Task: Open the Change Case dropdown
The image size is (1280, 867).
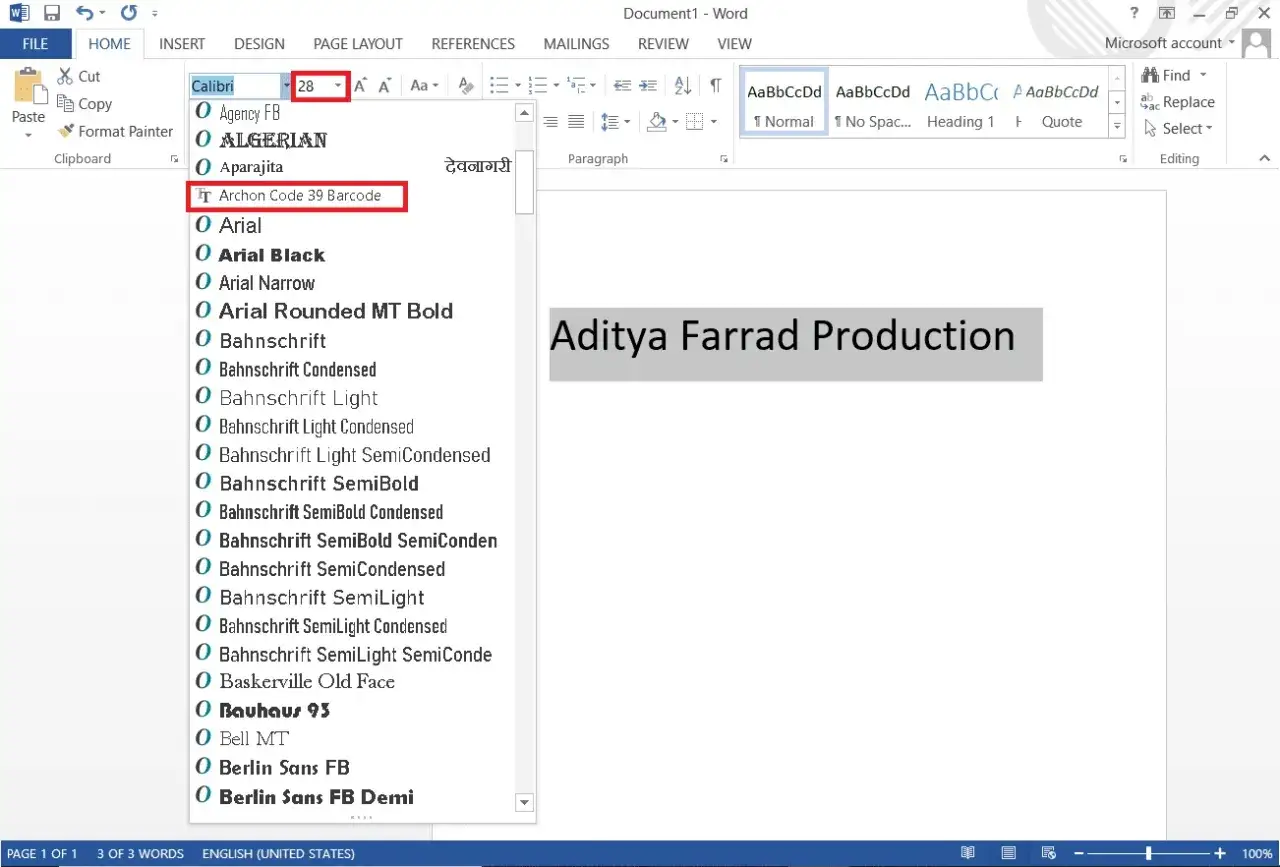Action: (x=424, y=86)
